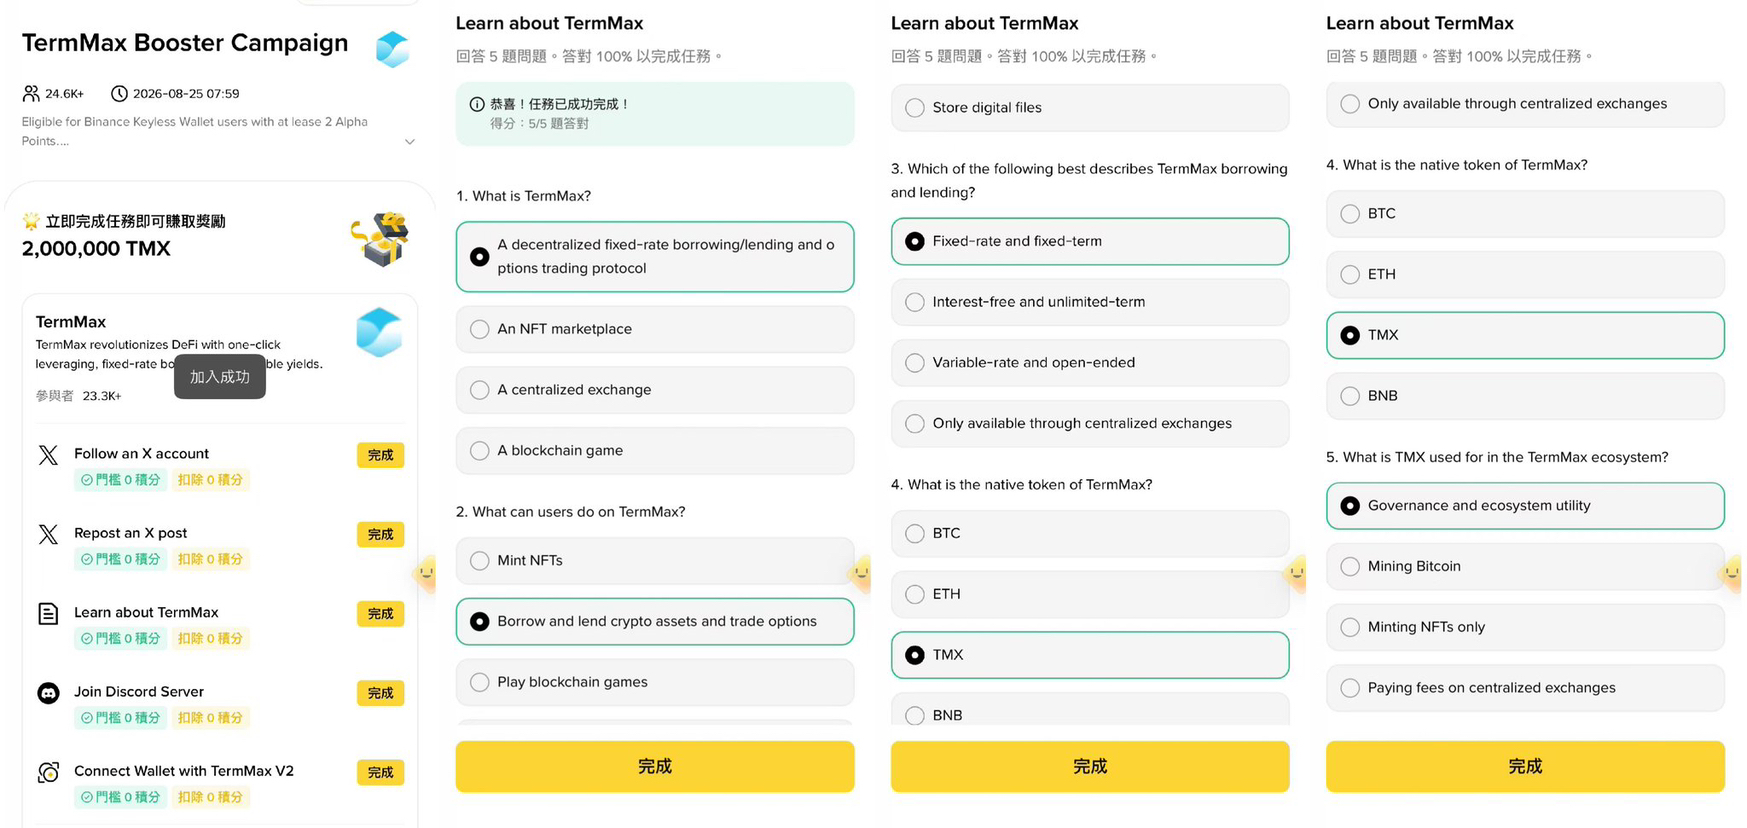The width and height of the screenshot is (1747, 828).
Task: Click the wallet icon for Connect Wallet task
Action: tap(48, 772)
